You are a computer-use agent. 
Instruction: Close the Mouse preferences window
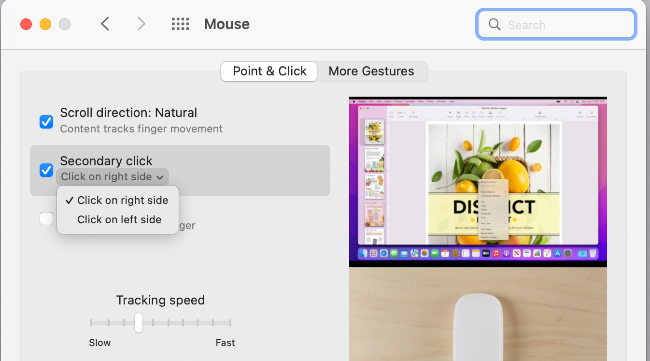pyautogui.click(x=26, y=24)
